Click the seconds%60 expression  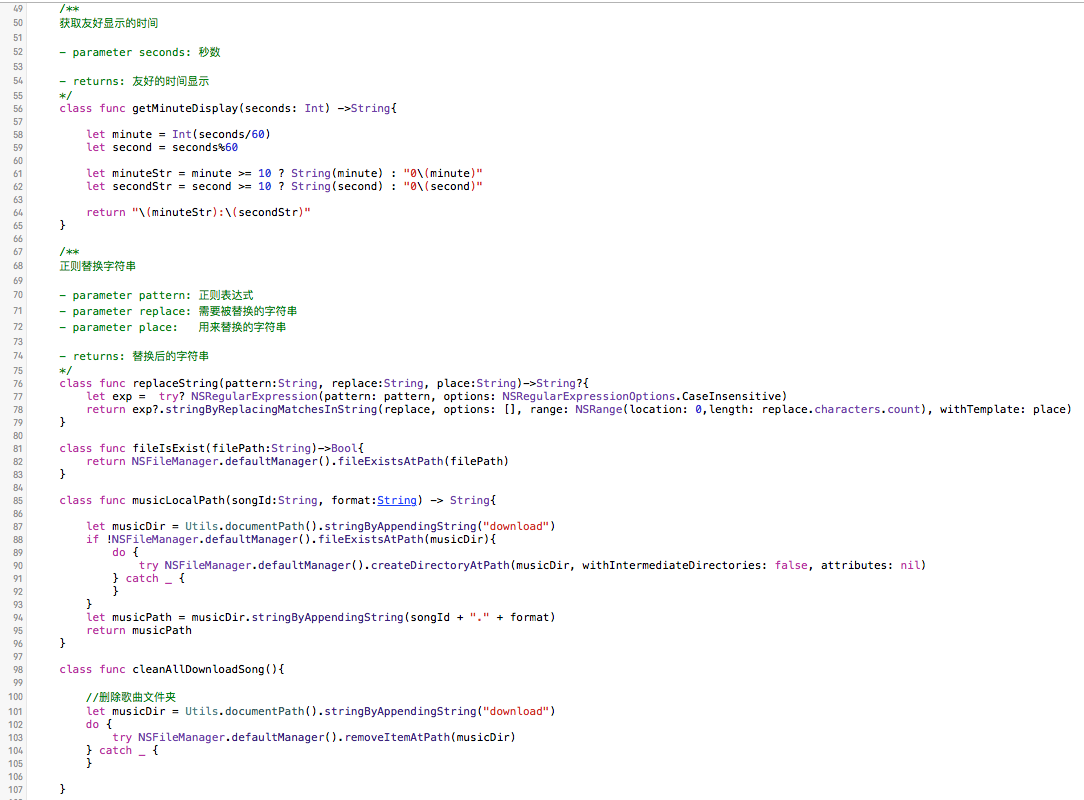tap(205, 147)
